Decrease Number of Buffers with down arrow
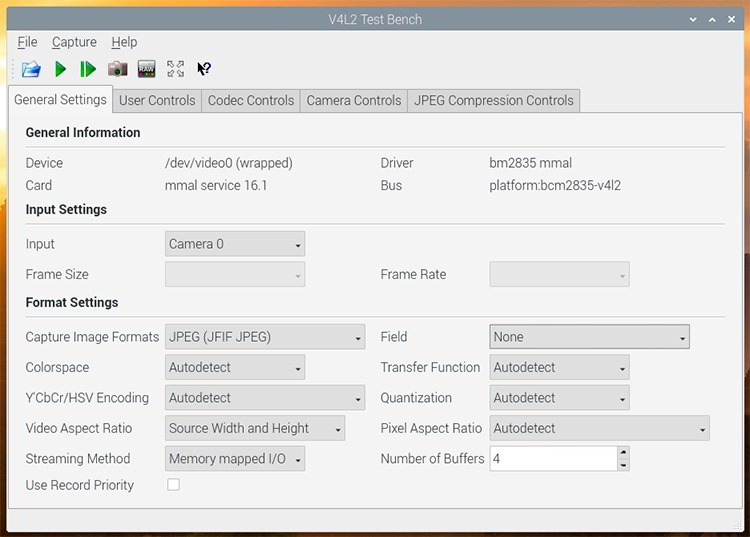The image size is (750, 537). tap(623, 465)
